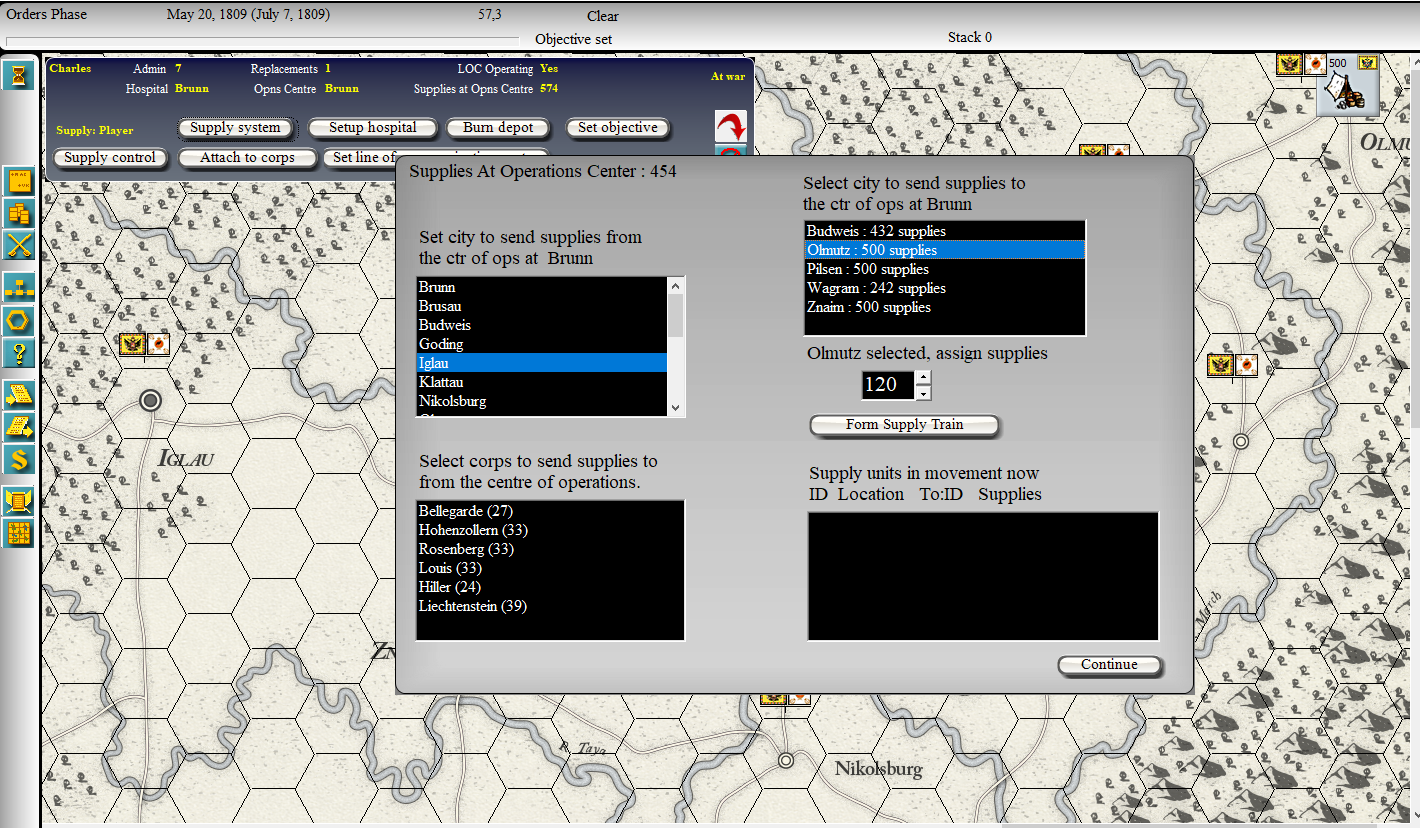The image size is (1420, 828).
Task: Form Supply Train button
Action: tap(905, 425)
